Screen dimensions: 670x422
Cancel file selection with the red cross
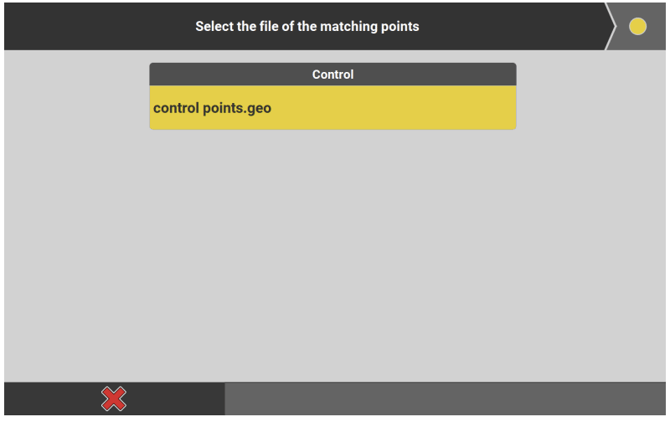pos(114,399)
